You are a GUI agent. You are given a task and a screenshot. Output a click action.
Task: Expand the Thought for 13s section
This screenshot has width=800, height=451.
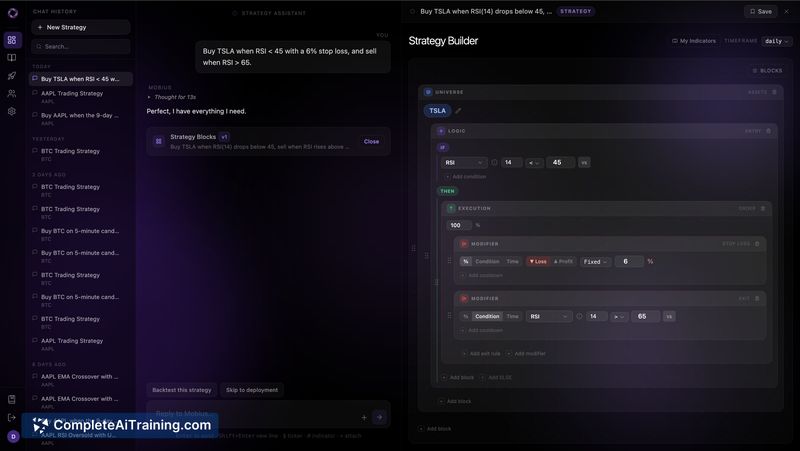(172, 97)
